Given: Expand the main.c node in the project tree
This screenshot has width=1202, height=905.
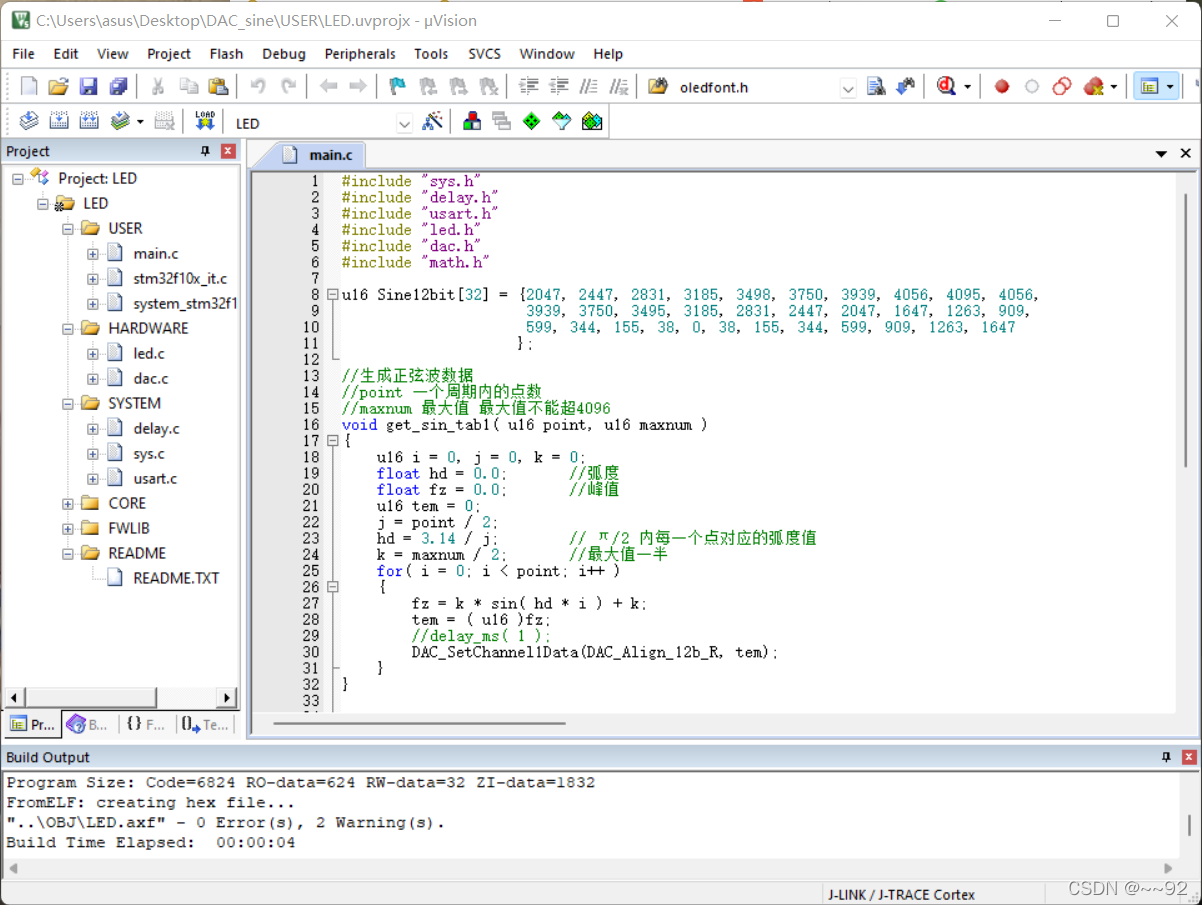Looking at the screenshot, I should [93, 253].
